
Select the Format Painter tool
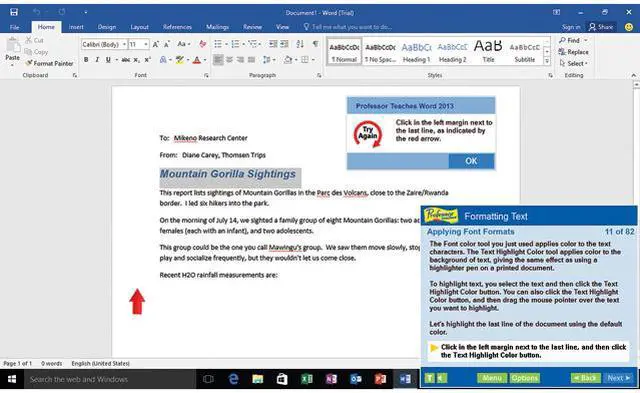49,63
